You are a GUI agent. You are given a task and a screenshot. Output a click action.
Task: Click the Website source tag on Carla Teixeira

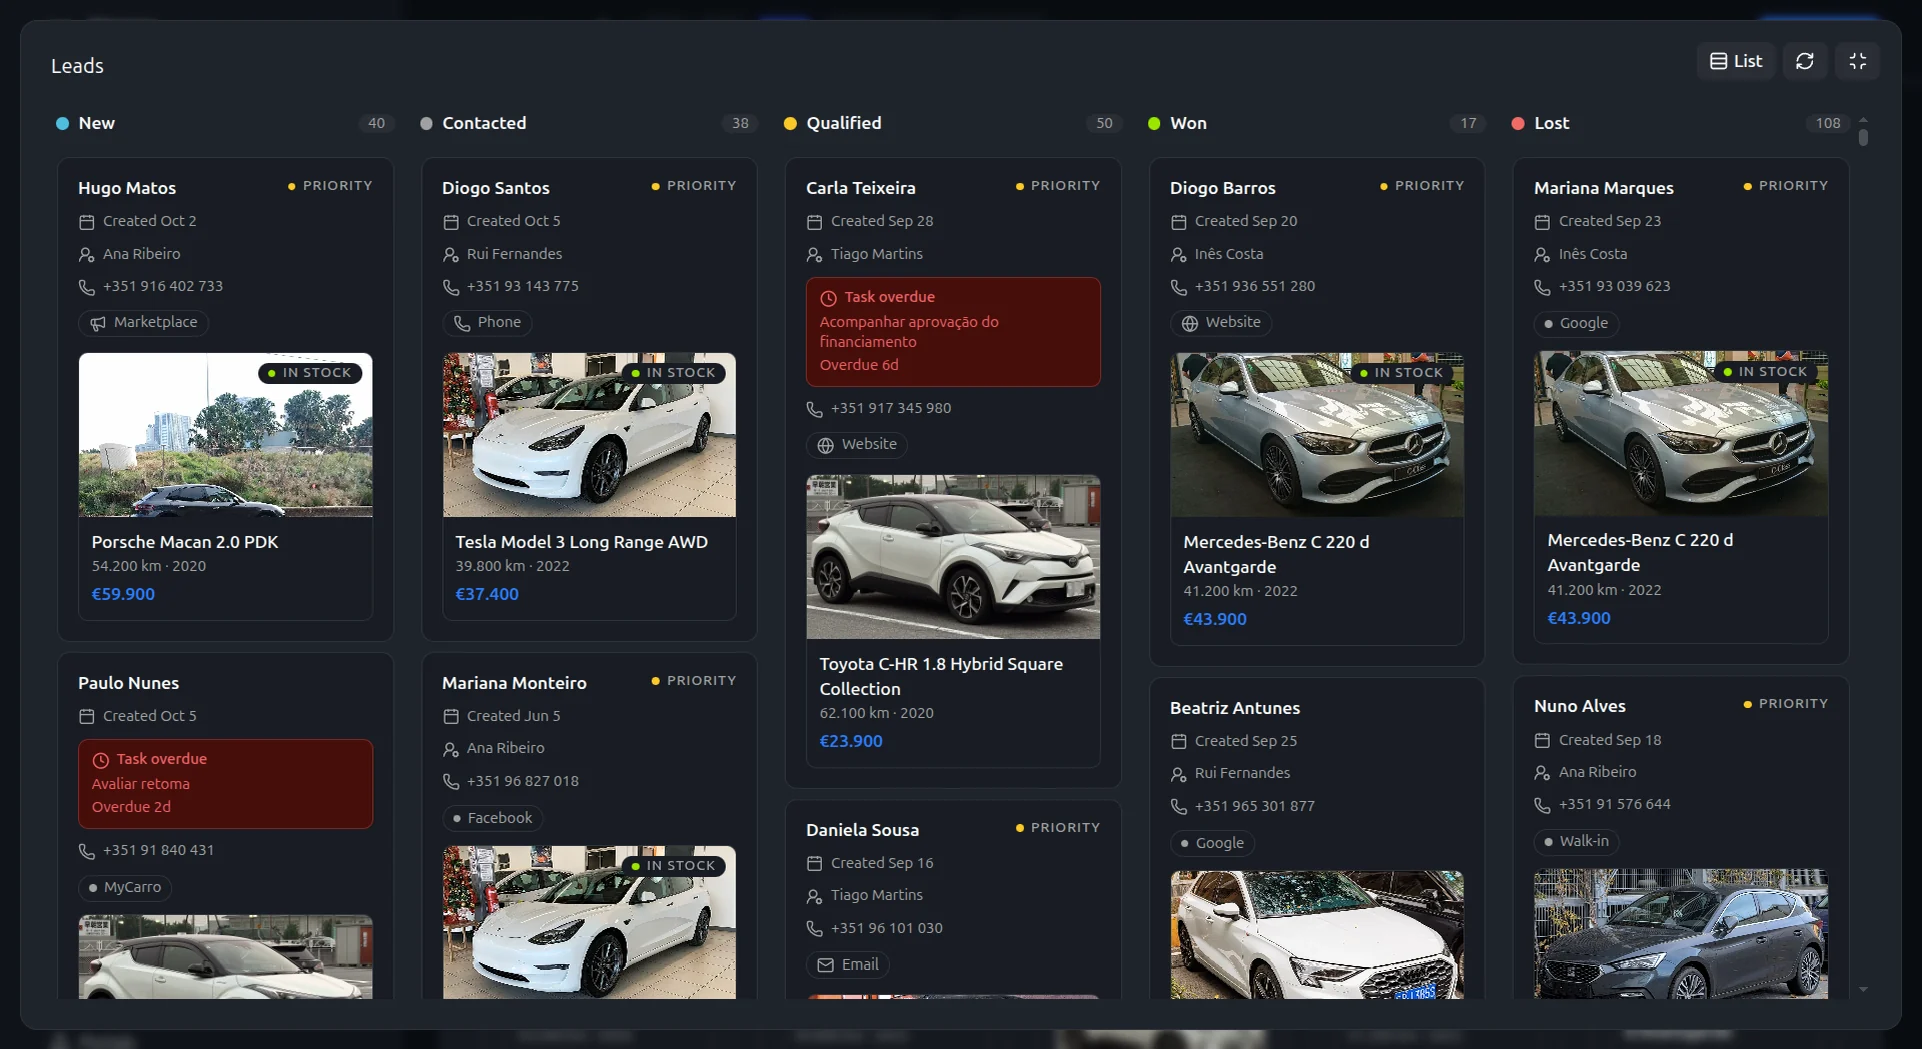[x=857, y=444]
